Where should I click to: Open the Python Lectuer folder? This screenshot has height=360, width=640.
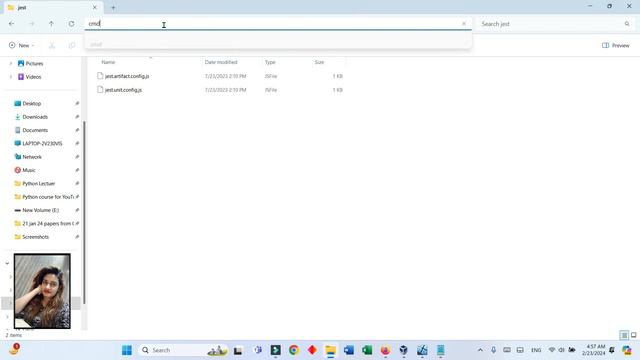39,184
